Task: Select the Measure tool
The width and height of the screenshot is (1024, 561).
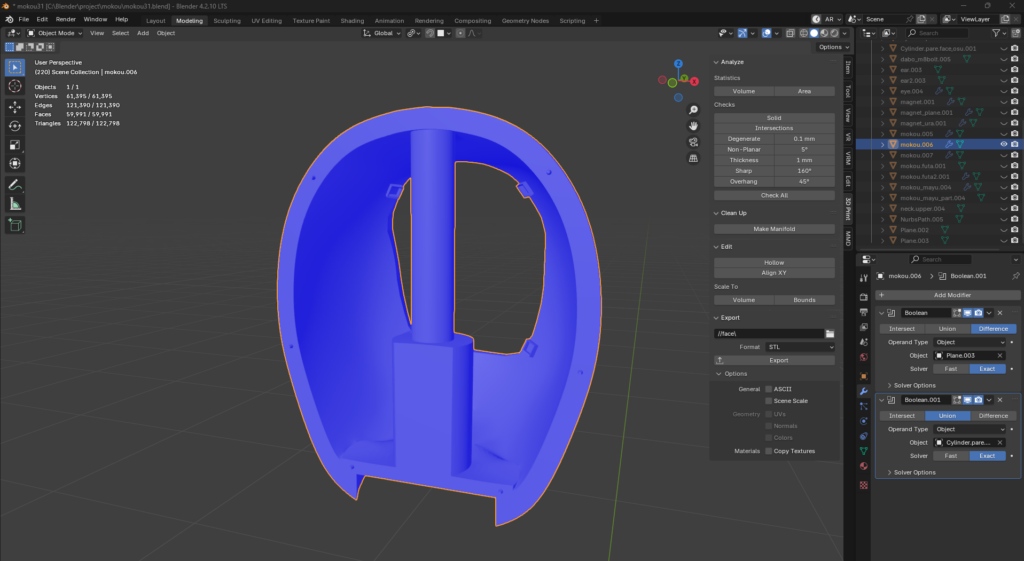Action: click(15, 204)
